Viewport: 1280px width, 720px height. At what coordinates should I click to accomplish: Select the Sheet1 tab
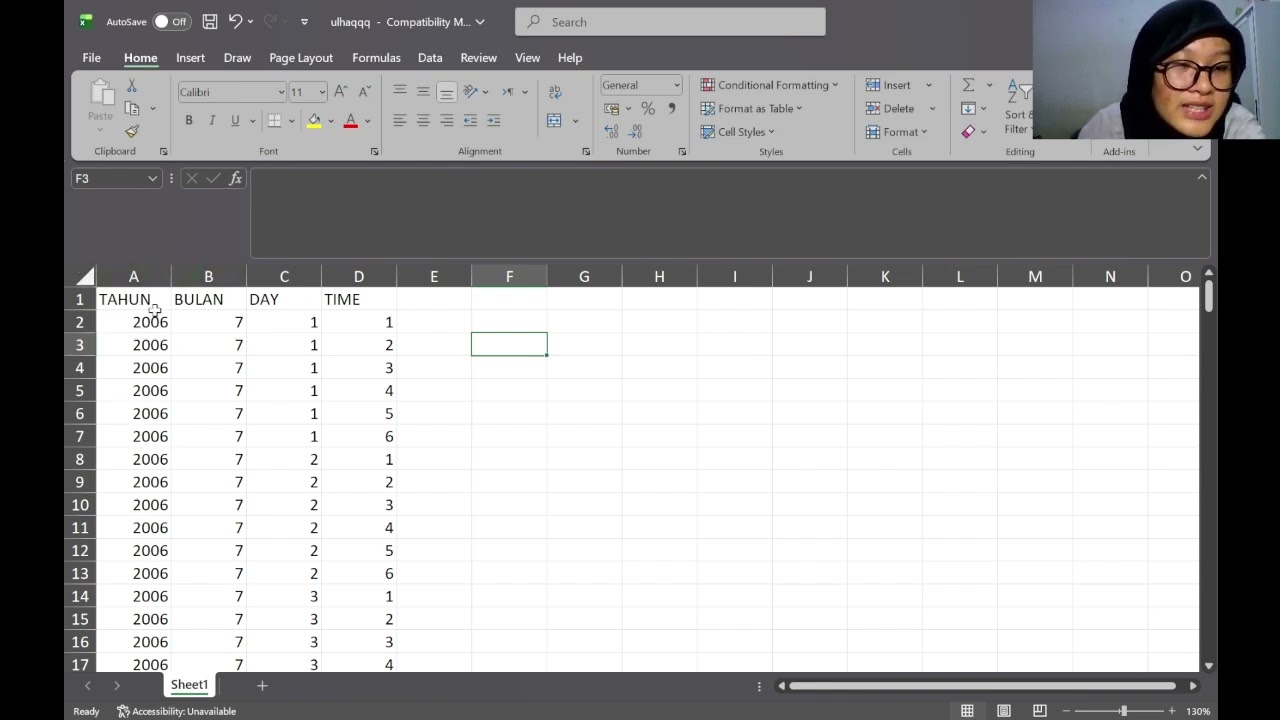[x=189, y=685]
